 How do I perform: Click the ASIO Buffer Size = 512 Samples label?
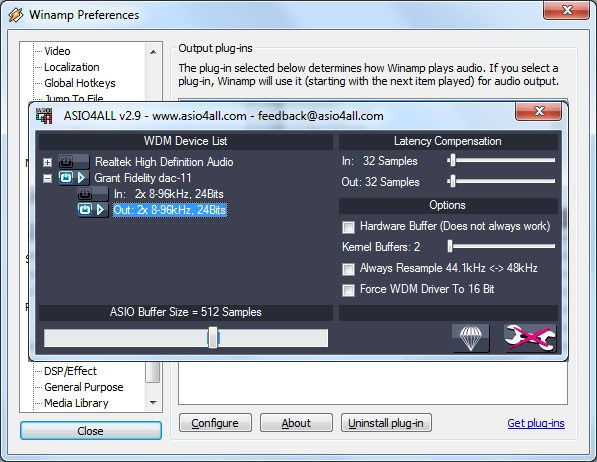click(185, 312)
